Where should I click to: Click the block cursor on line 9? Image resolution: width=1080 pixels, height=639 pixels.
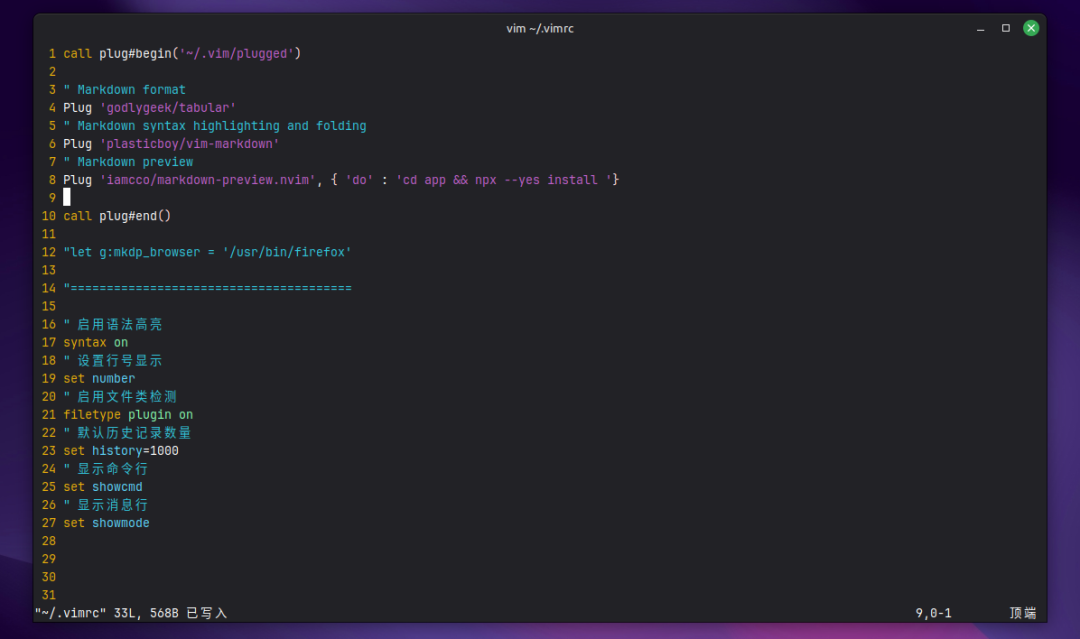pyautogui.click(x=67, y=198)
